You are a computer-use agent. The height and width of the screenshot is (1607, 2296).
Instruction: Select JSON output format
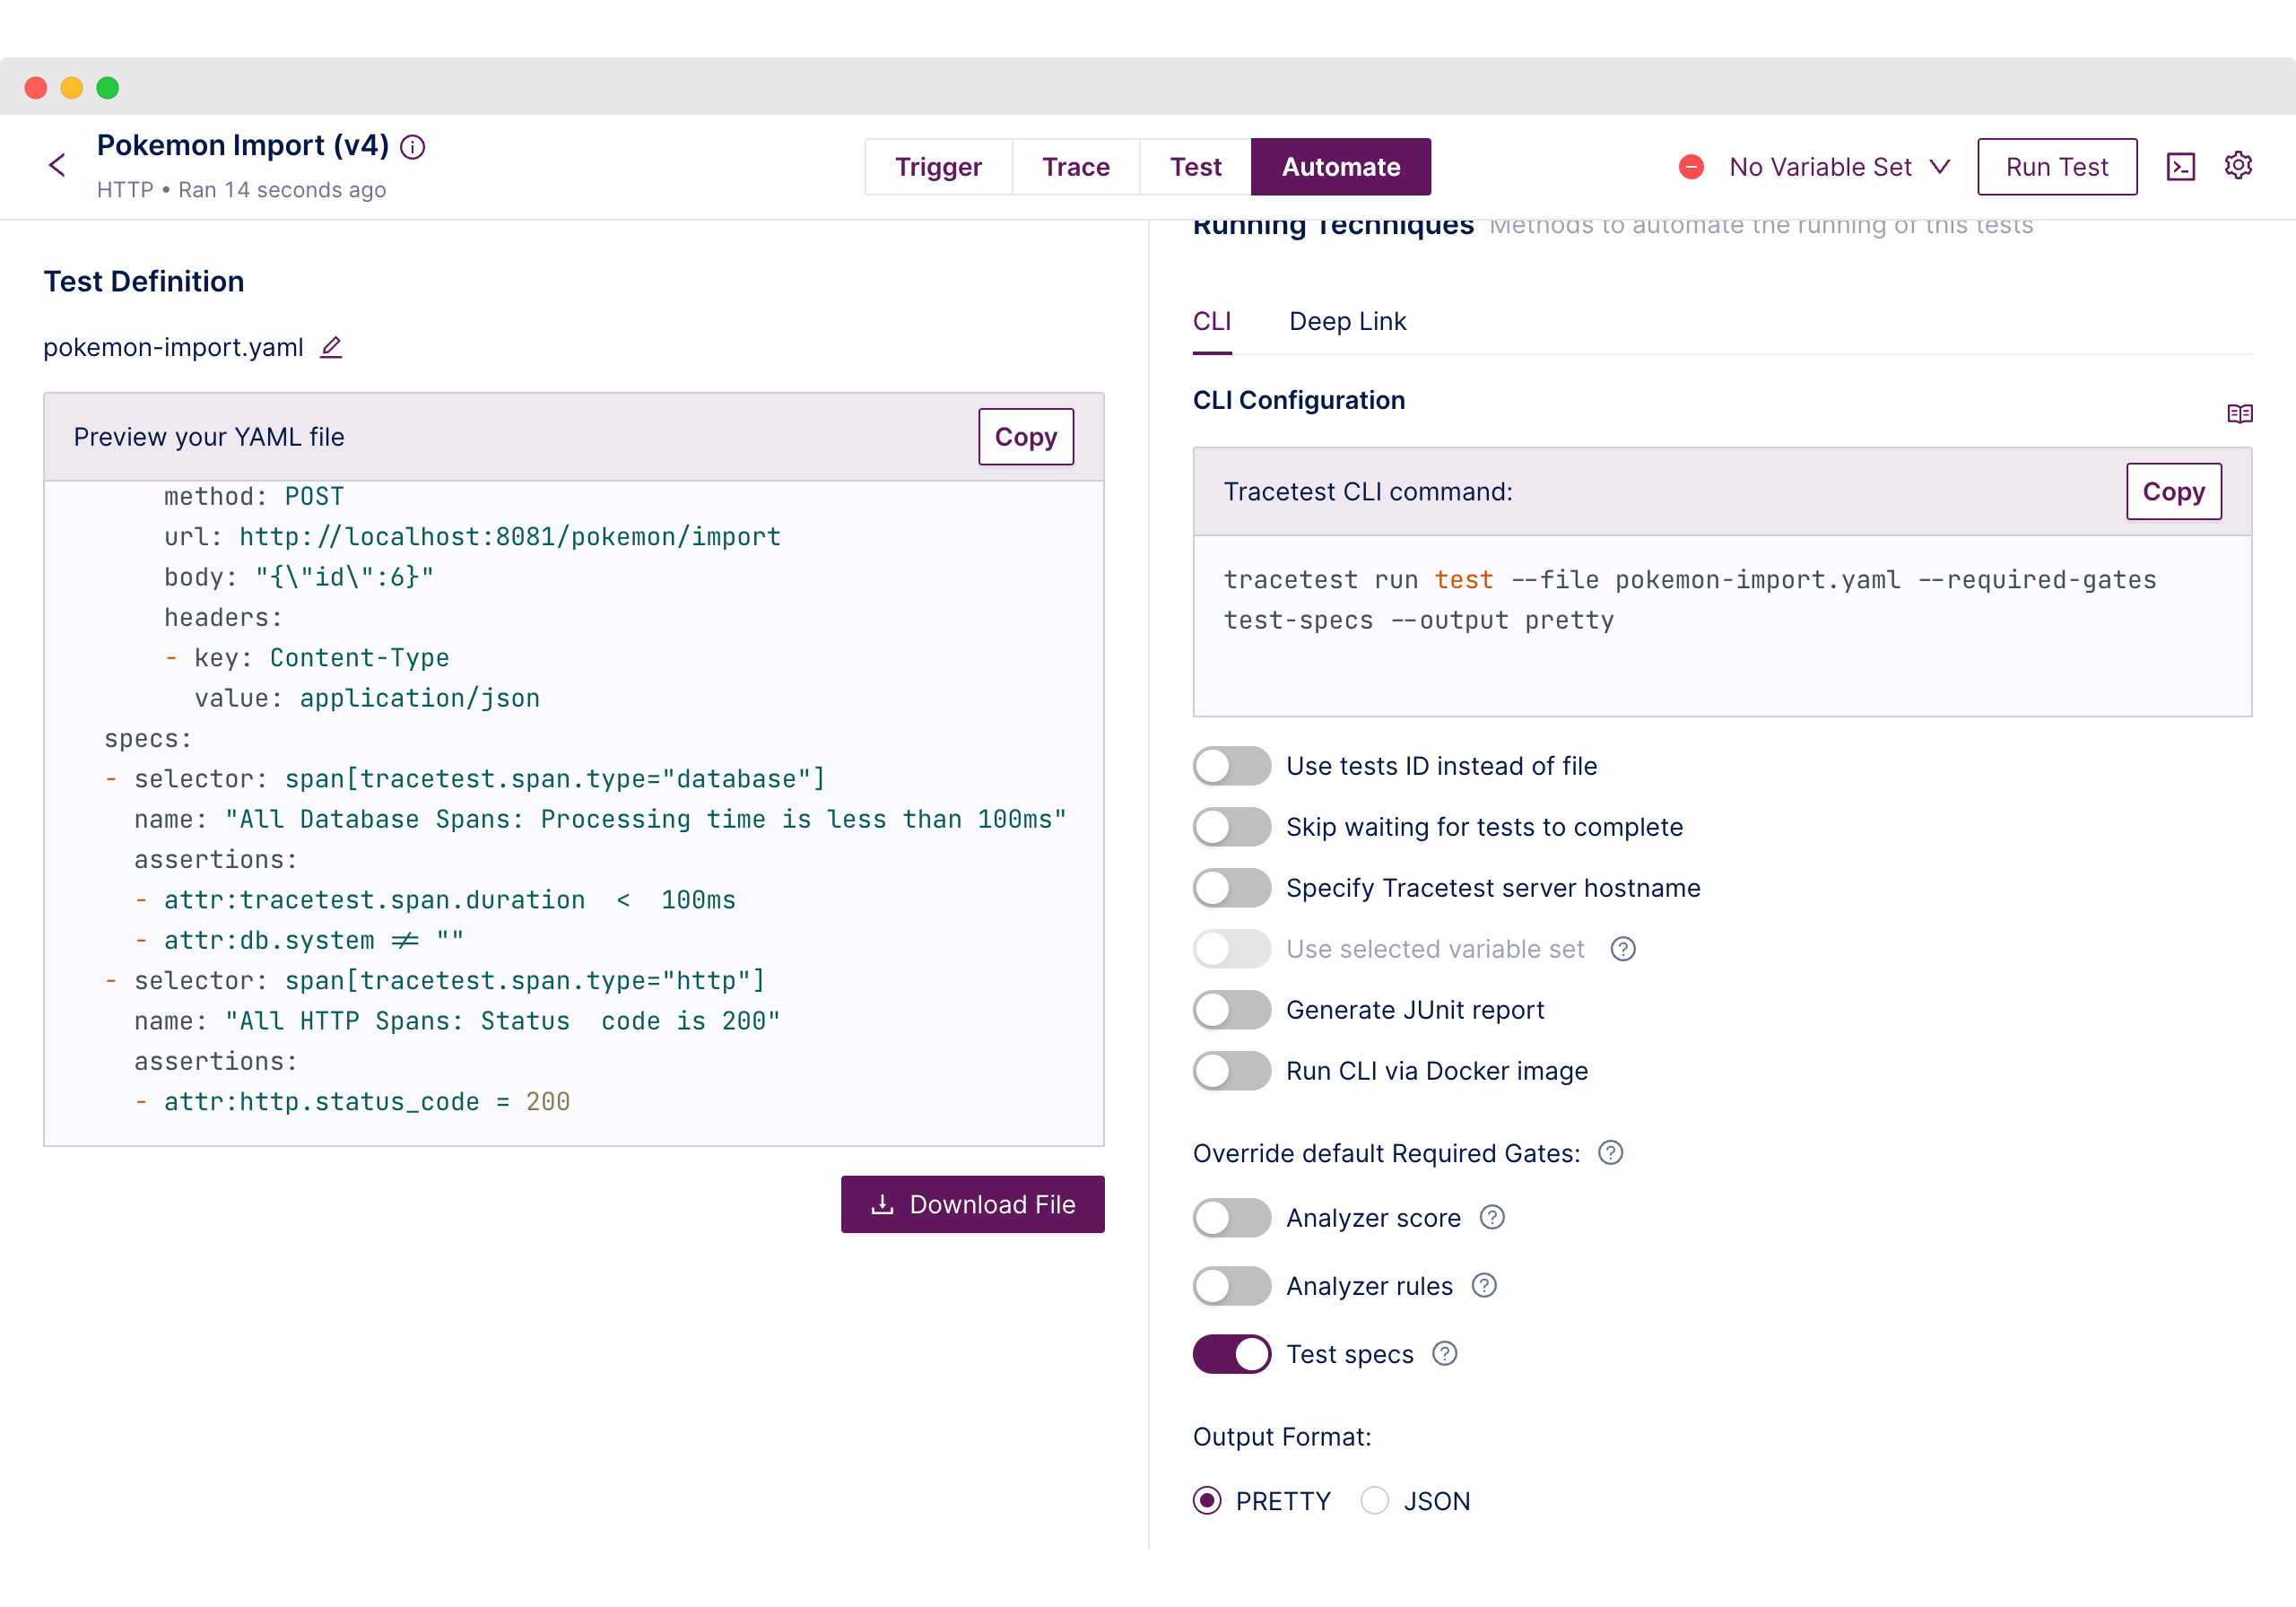(1374, 1500)
